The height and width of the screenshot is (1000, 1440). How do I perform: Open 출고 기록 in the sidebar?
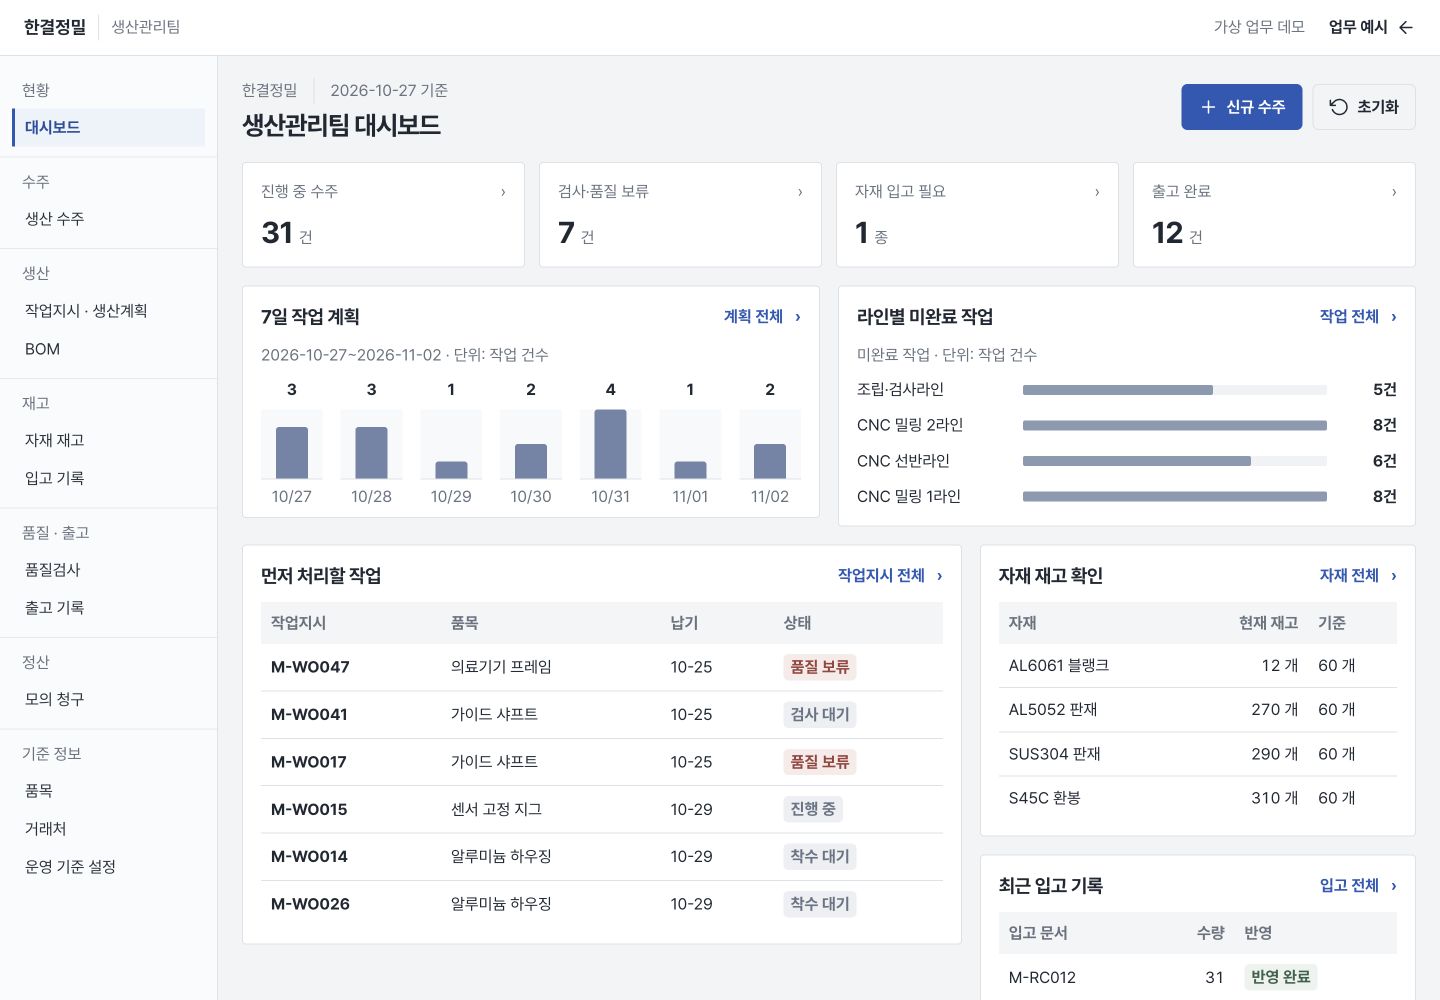pos(108,608)
